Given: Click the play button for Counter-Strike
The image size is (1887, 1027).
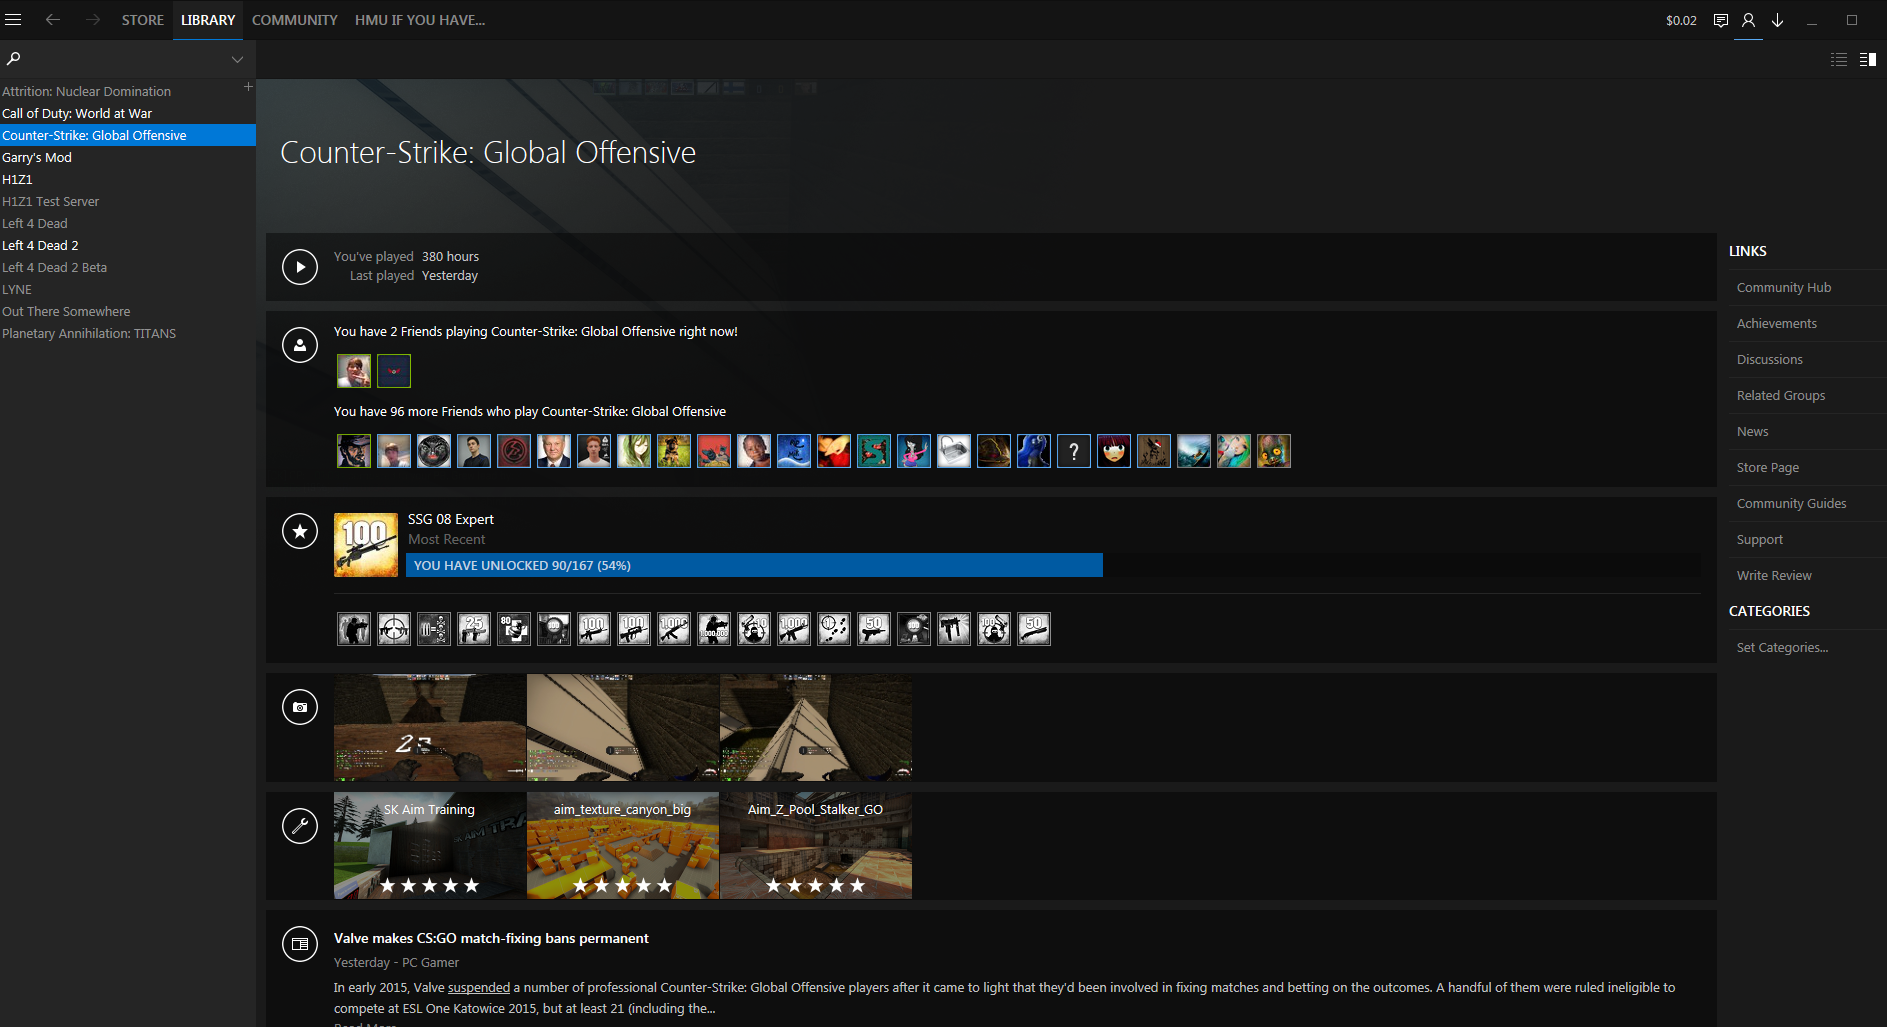Looking at the screenshot, I should [300, 267].
